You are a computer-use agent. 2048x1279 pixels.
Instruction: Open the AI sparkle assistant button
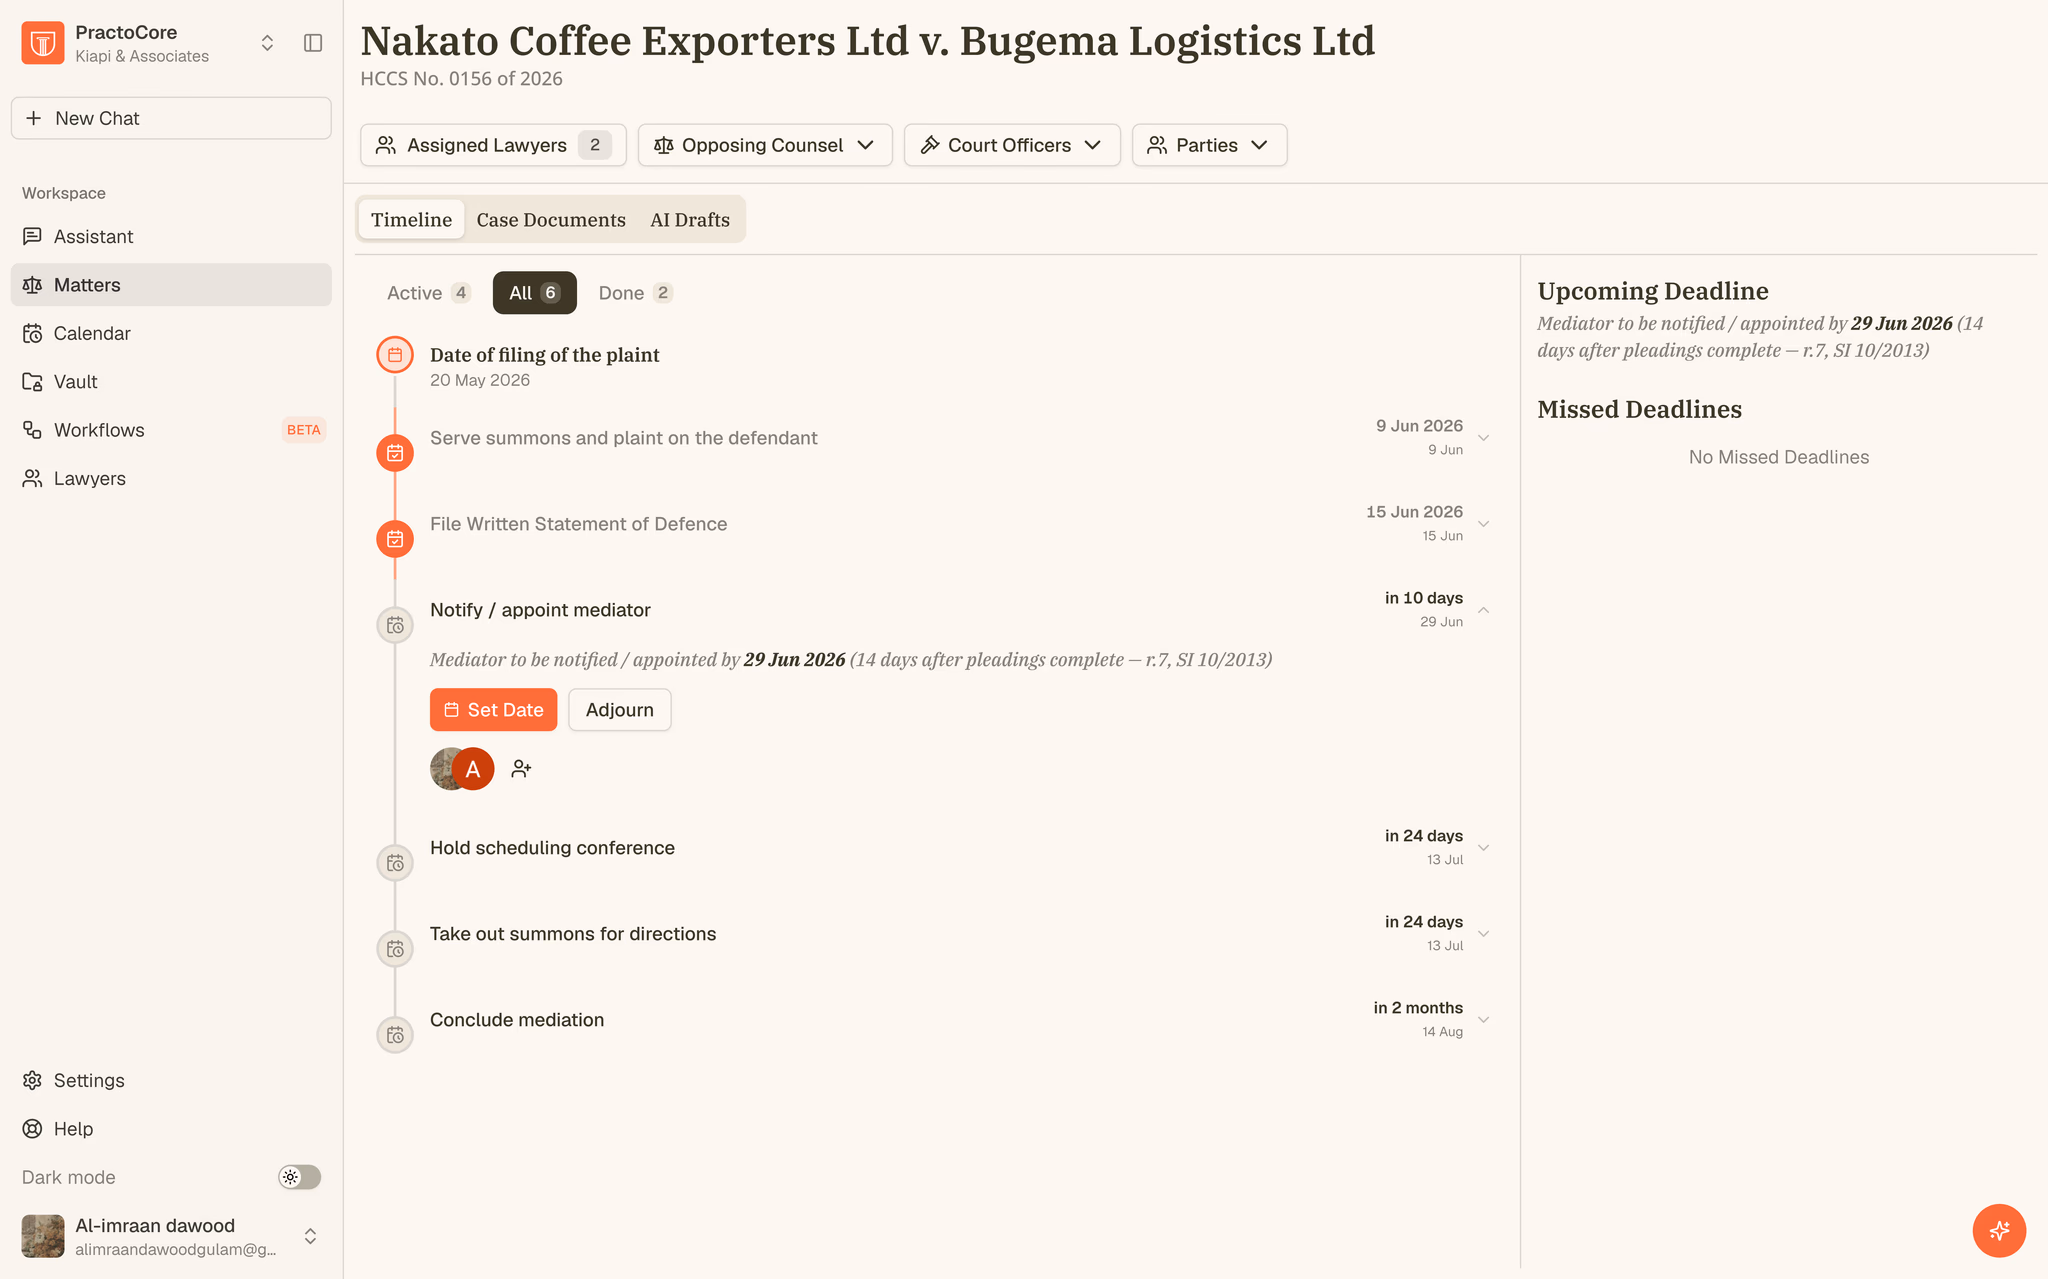[x=1999, y=1230]
